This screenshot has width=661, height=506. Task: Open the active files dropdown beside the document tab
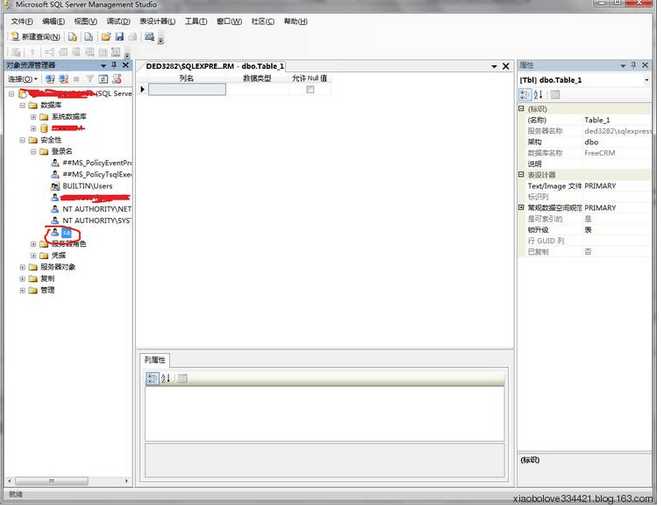(x=494, y=67)
